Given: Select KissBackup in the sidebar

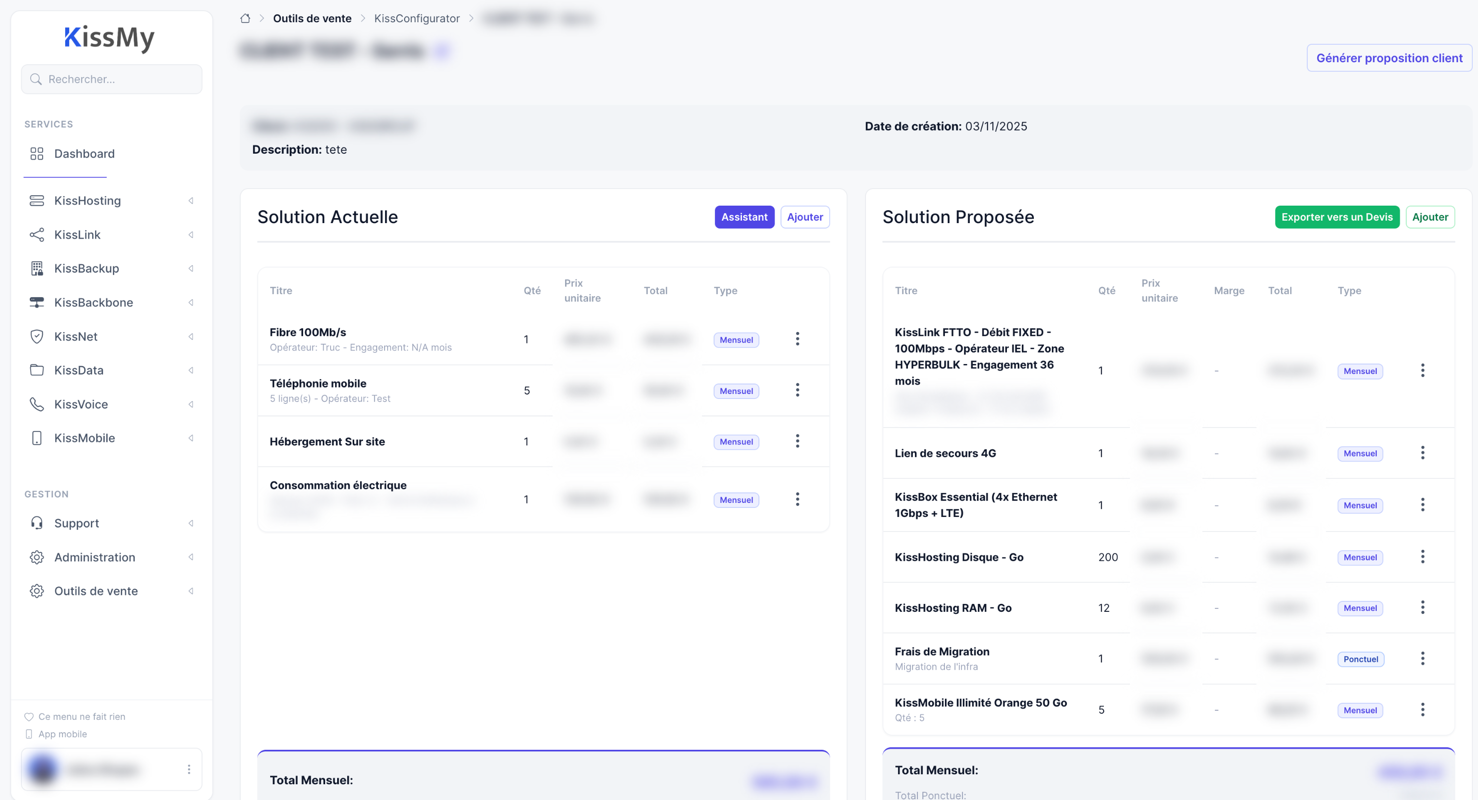Looking at the screenshot, I should (x=111, y=269).
